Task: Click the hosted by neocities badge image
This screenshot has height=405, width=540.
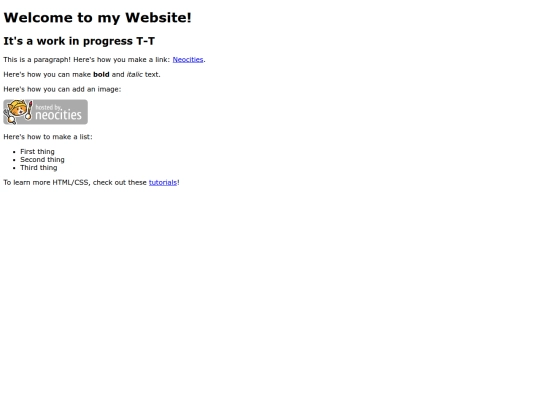Action: point(45,112)
